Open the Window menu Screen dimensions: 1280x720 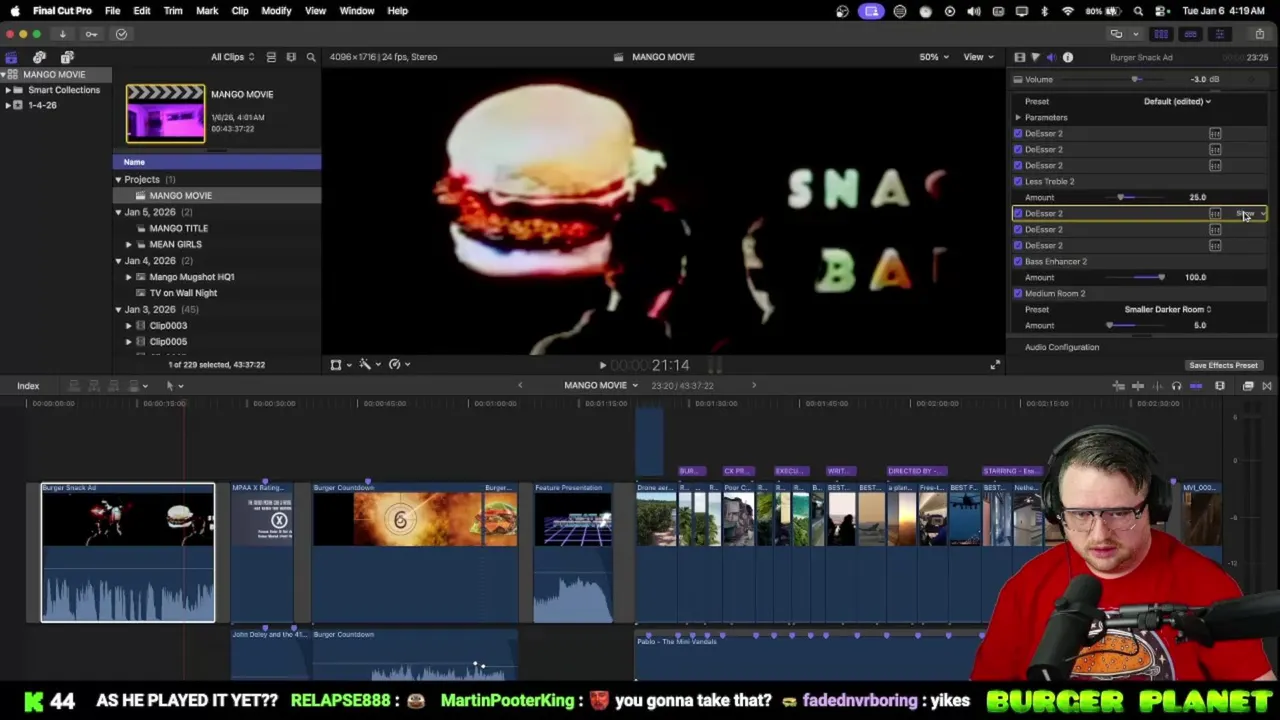pyautogui.click(x=356, y=11)
